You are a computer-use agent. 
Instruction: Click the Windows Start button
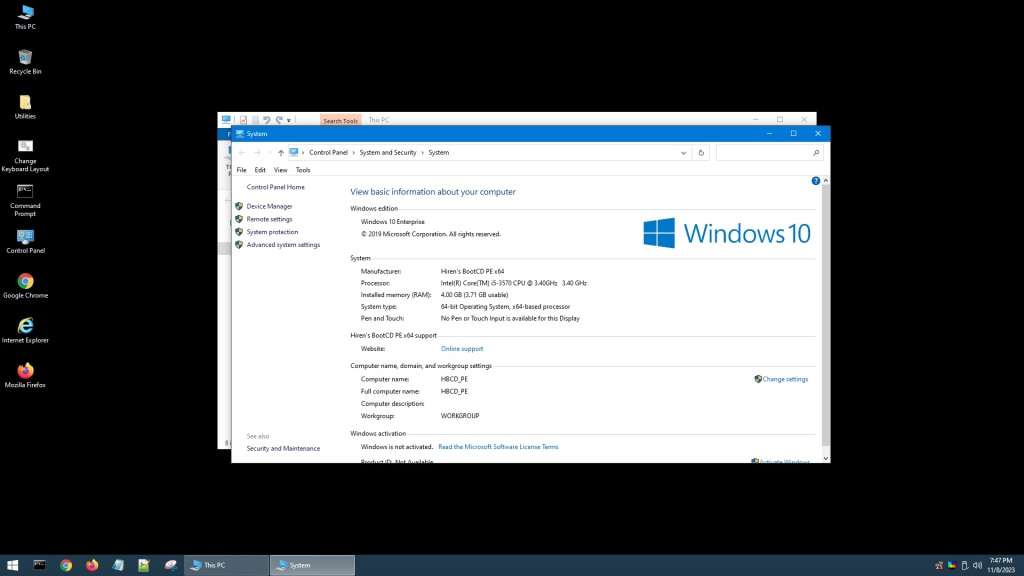coord(13,565)
